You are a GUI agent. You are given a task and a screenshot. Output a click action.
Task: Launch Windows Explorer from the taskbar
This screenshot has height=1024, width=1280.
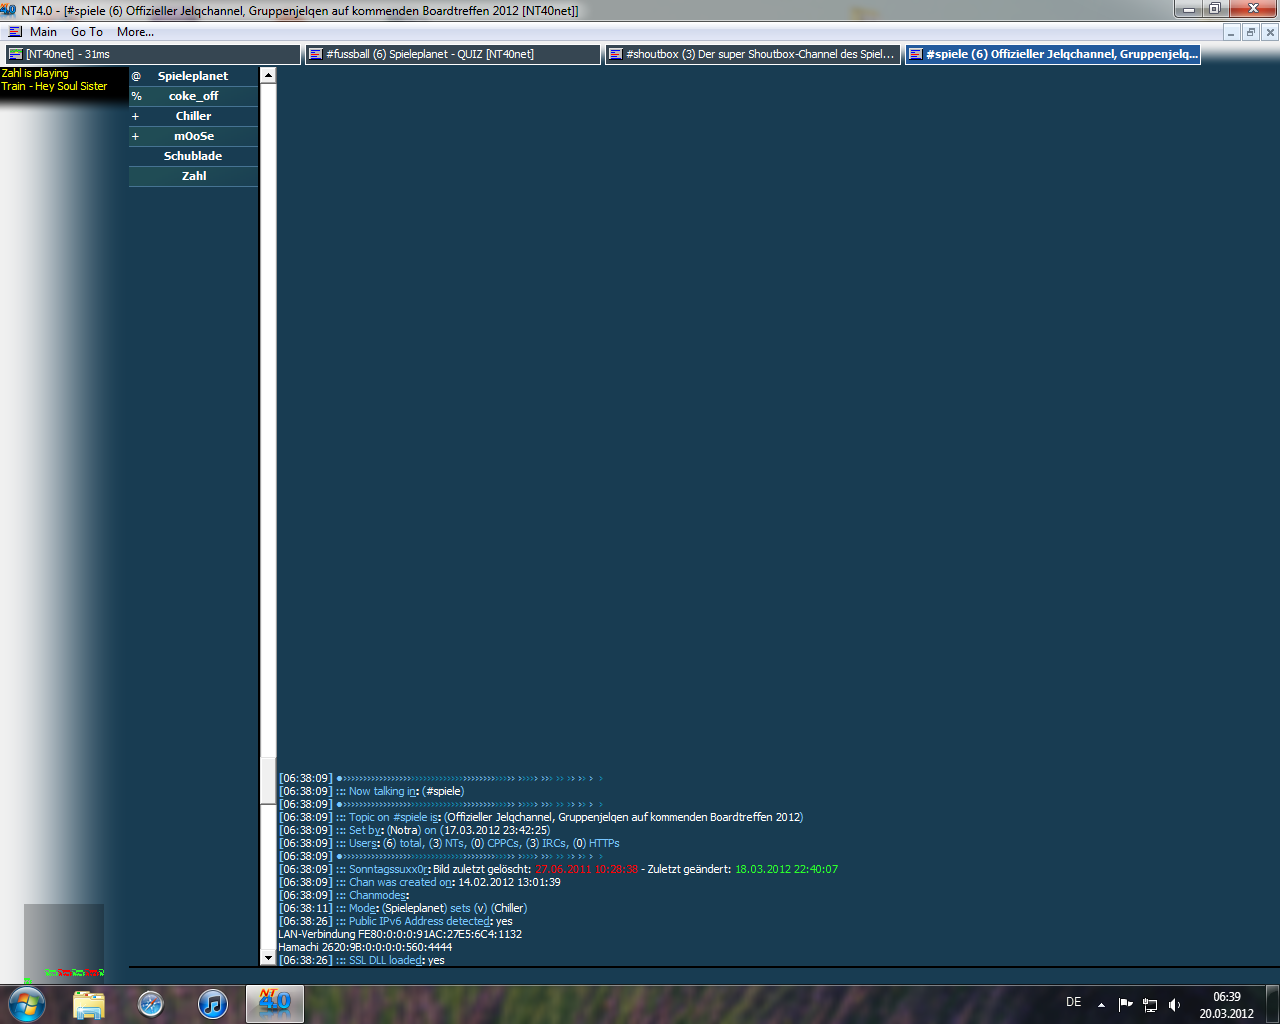(x=89, y=1004)
